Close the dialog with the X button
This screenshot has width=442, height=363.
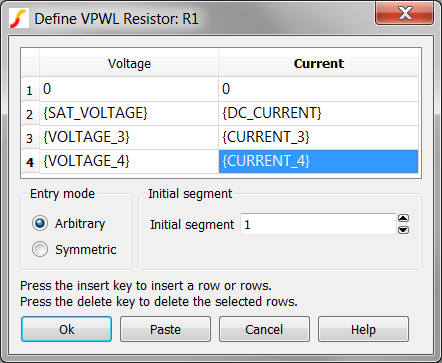click(x=405, y=13)
